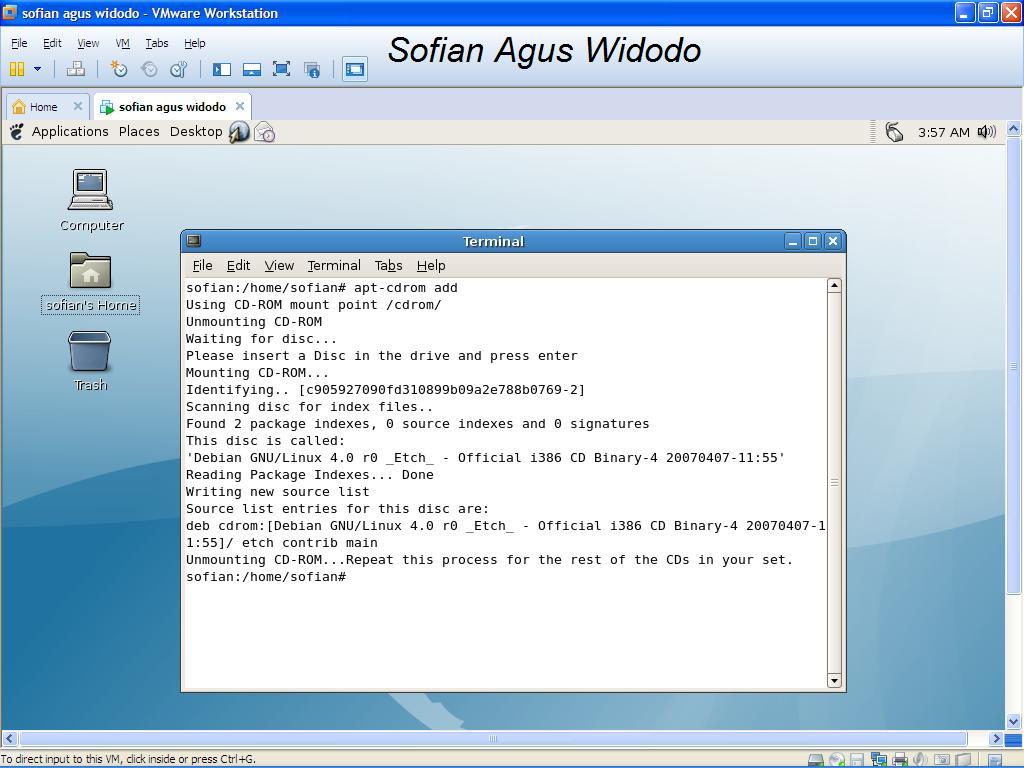Enter Unity mode icon in toolbar
This screenshot has width=1024, height=768.
pyautogui.click(x=312, y=69)
